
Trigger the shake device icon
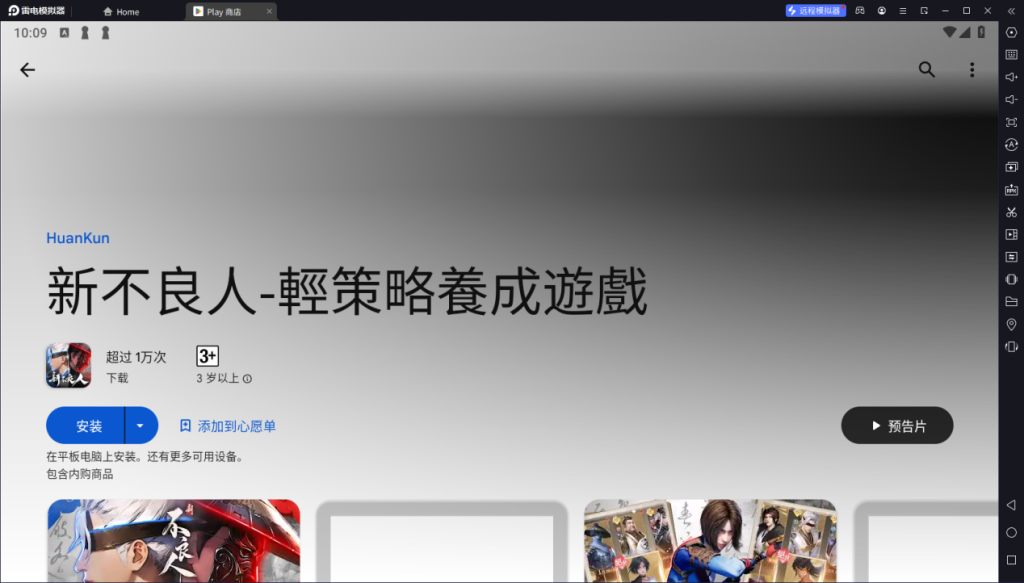(1011, 279)
